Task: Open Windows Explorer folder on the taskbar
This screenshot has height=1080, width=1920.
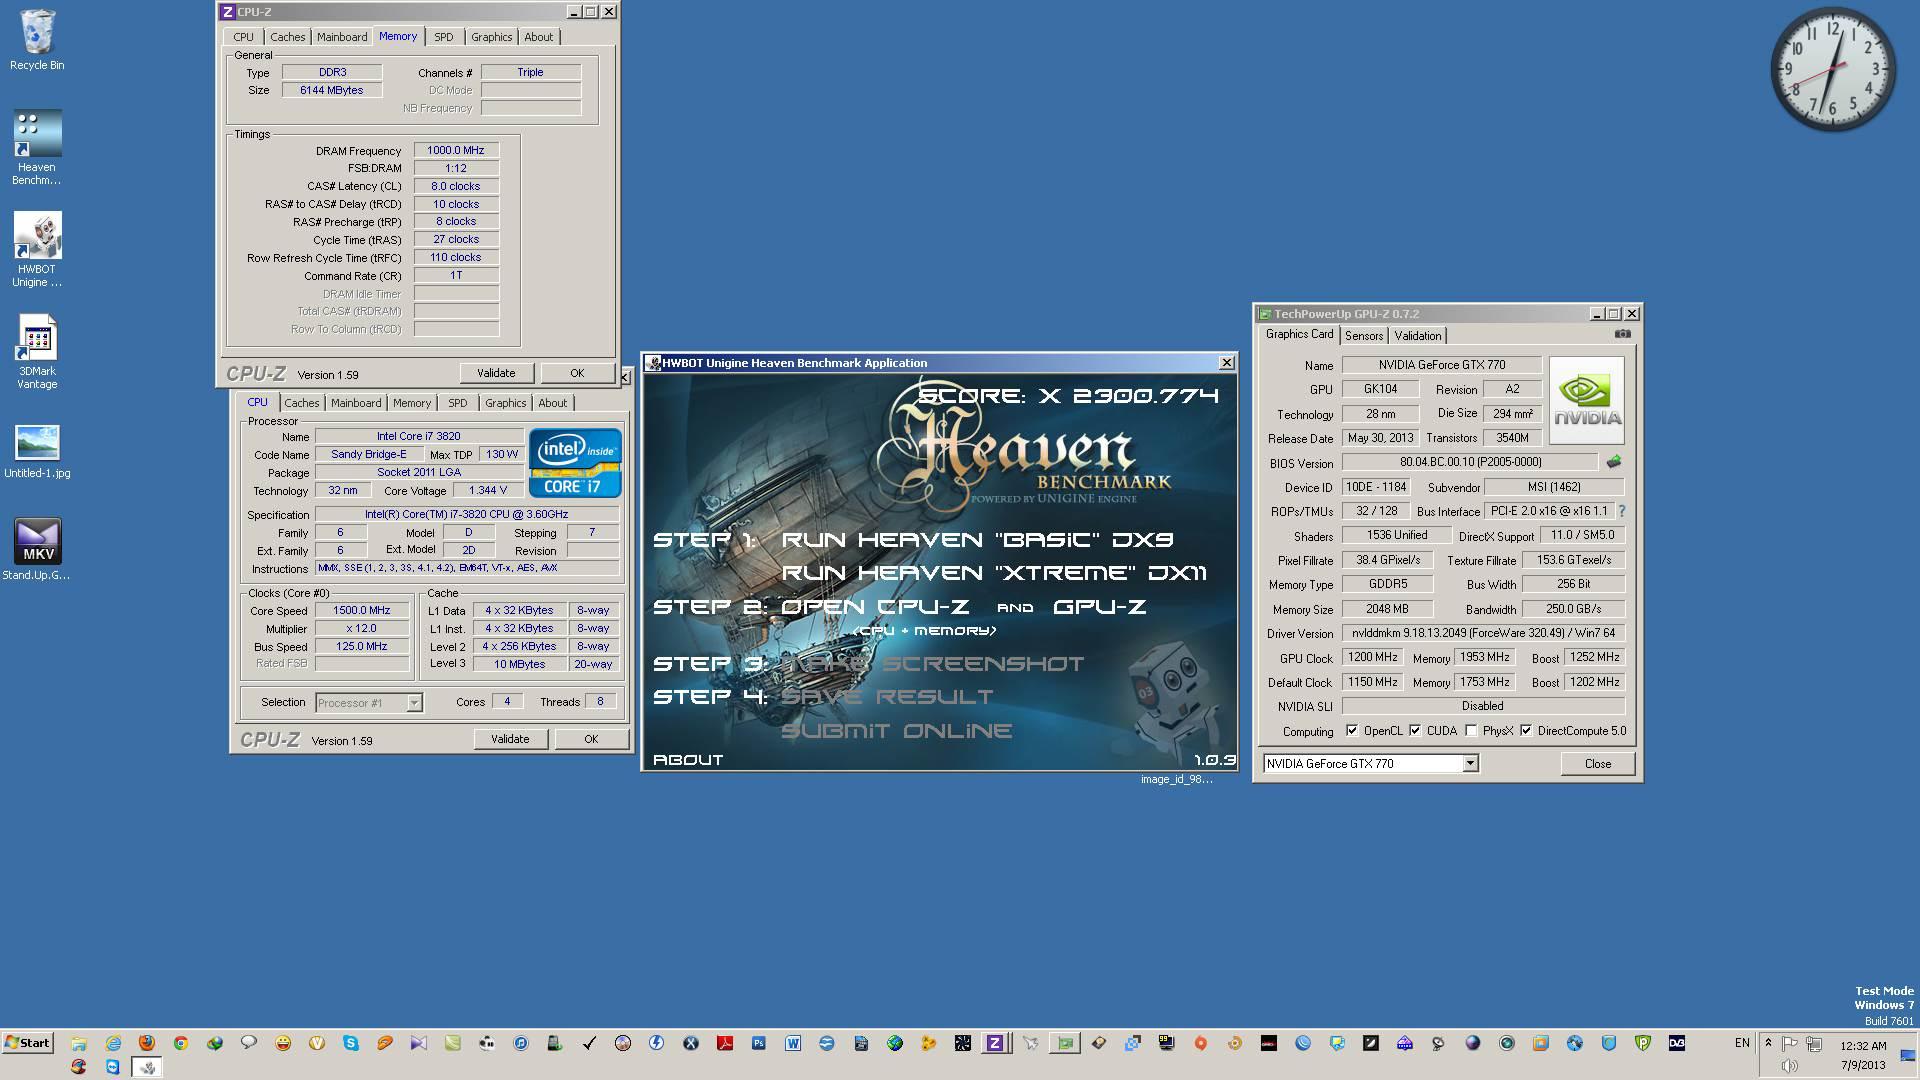Action: click(79, 1043)
